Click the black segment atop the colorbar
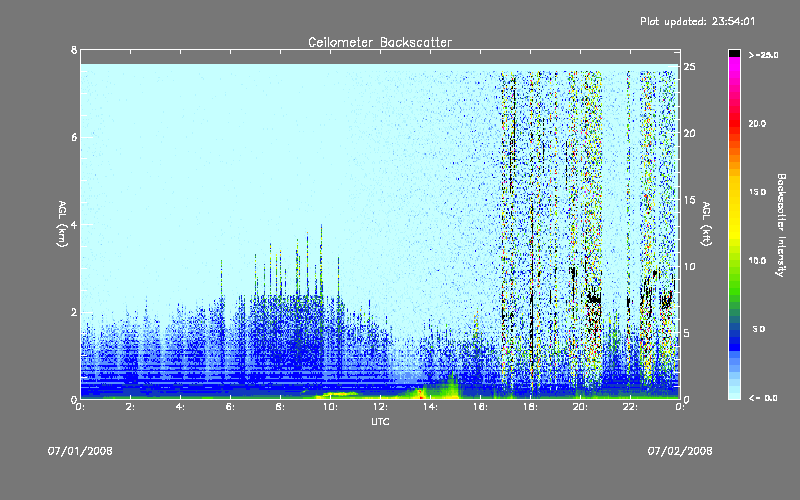 (x=734, y=53)
